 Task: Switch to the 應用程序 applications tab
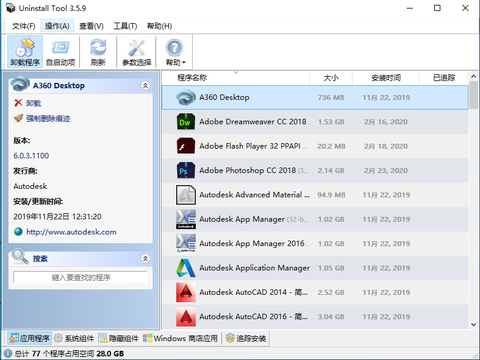tap(29, 338)
